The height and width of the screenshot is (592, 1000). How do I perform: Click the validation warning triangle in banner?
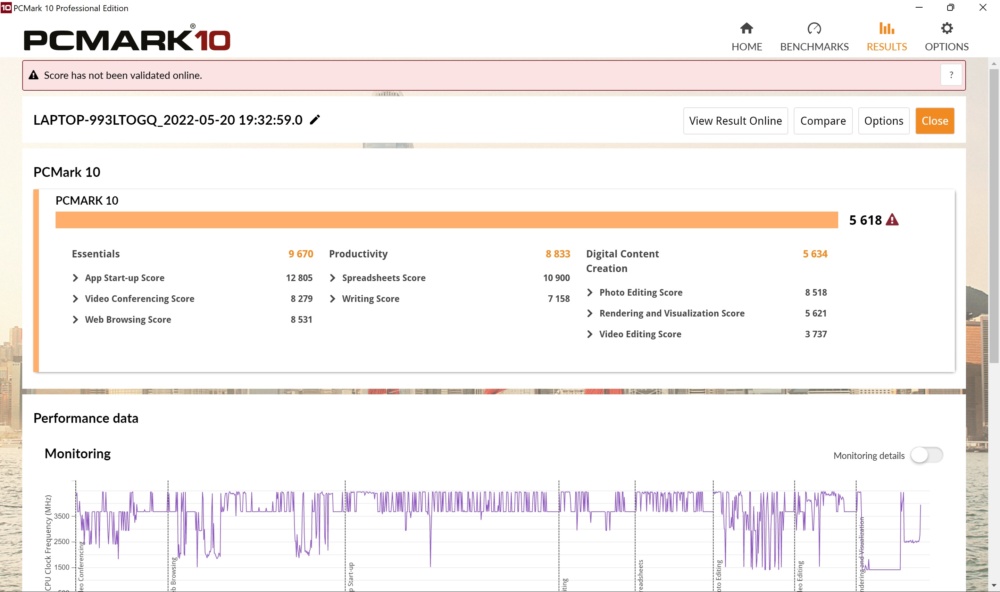point(34,75)
